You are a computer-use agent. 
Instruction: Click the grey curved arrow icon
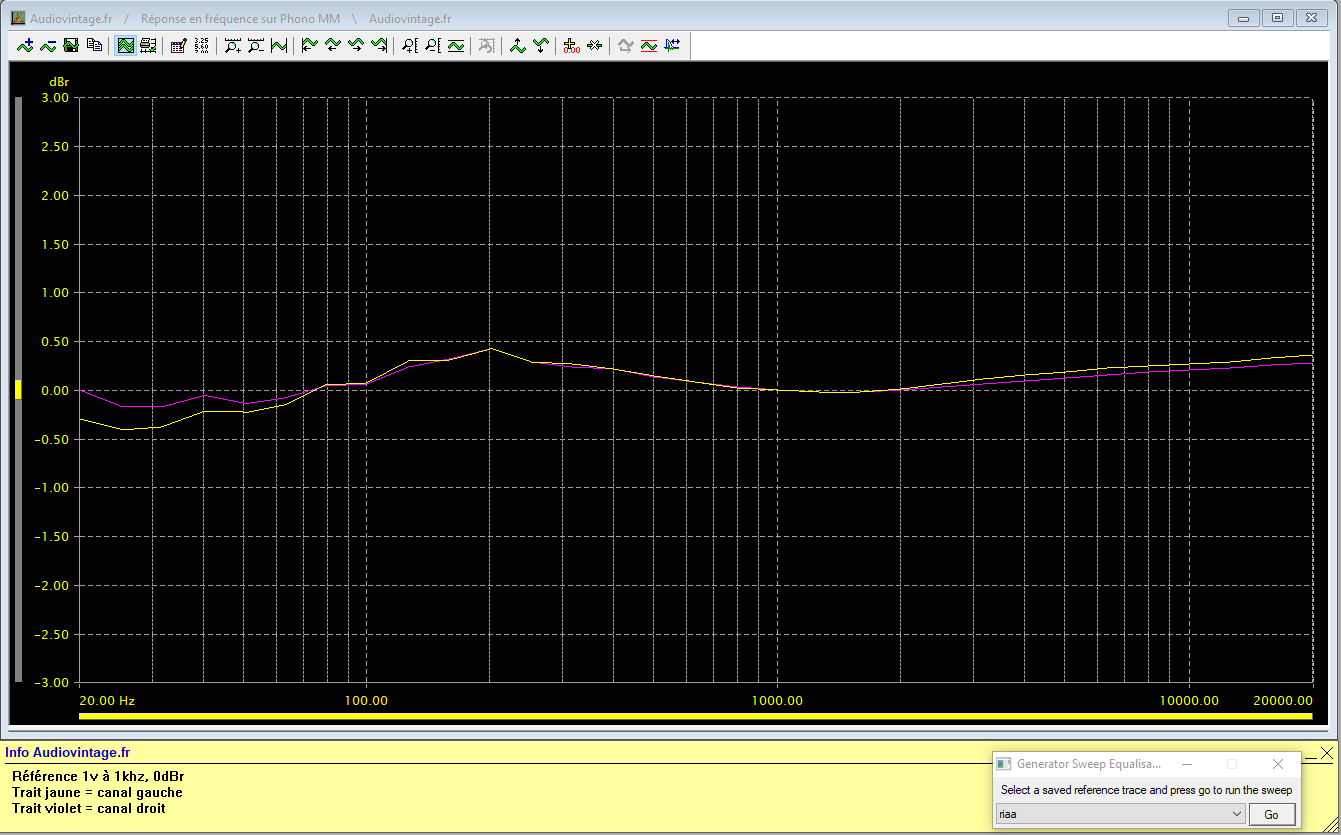click(626, 45)
